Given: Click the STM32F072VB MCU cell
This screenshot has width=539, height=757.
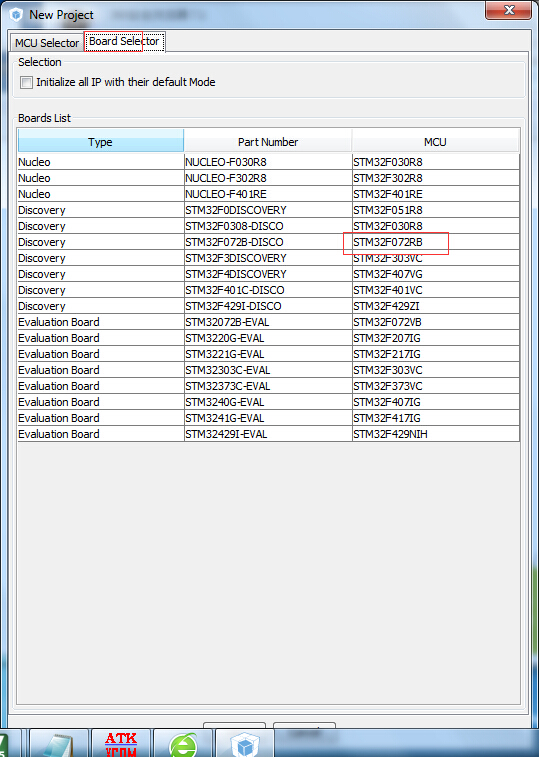Looking at the screenshot, I should (436, 322).
